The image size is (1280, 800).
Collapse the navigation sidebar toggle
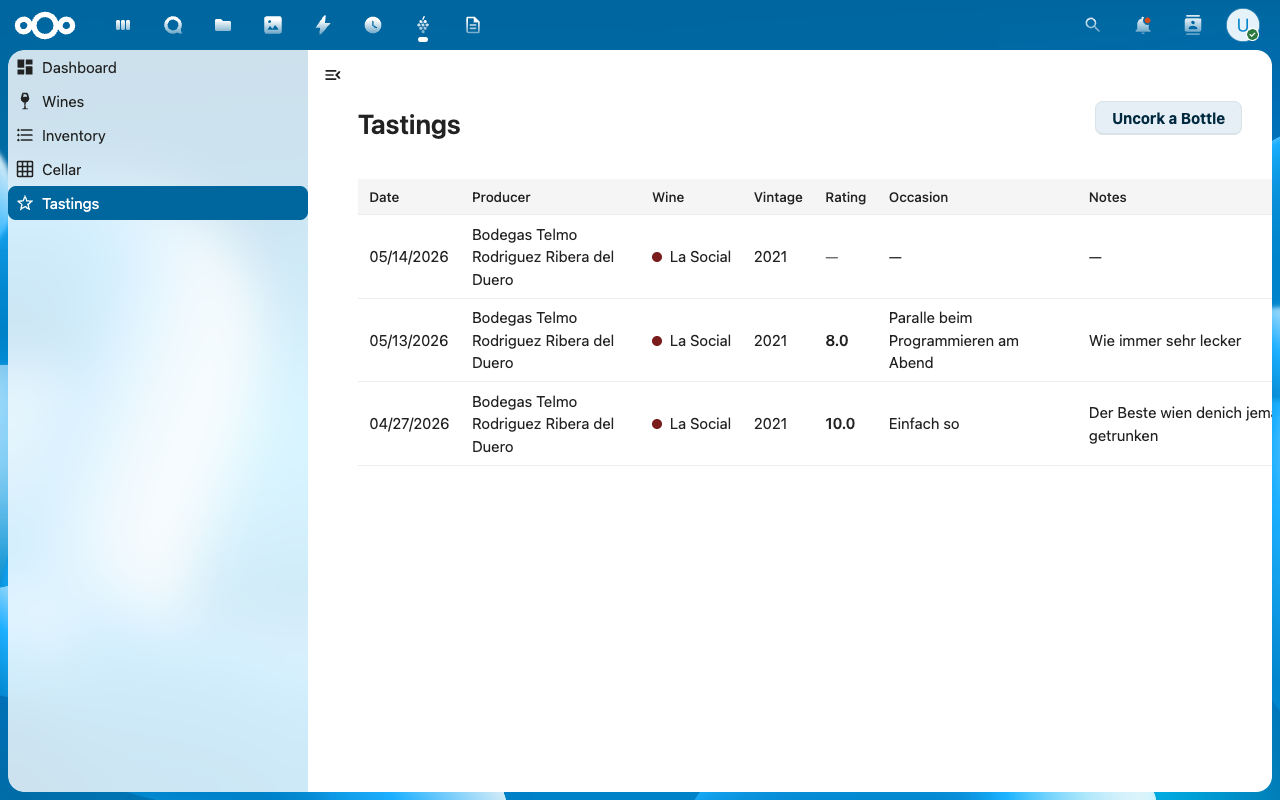pos(333,75)
